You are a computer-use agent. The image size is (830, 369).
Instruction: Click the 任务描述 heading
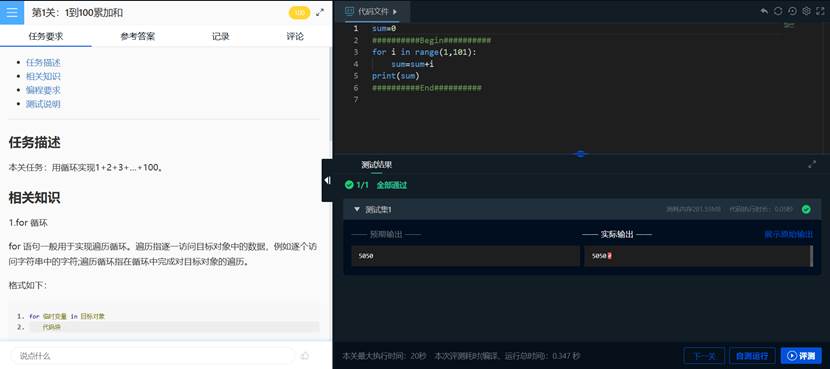point(34,142)
